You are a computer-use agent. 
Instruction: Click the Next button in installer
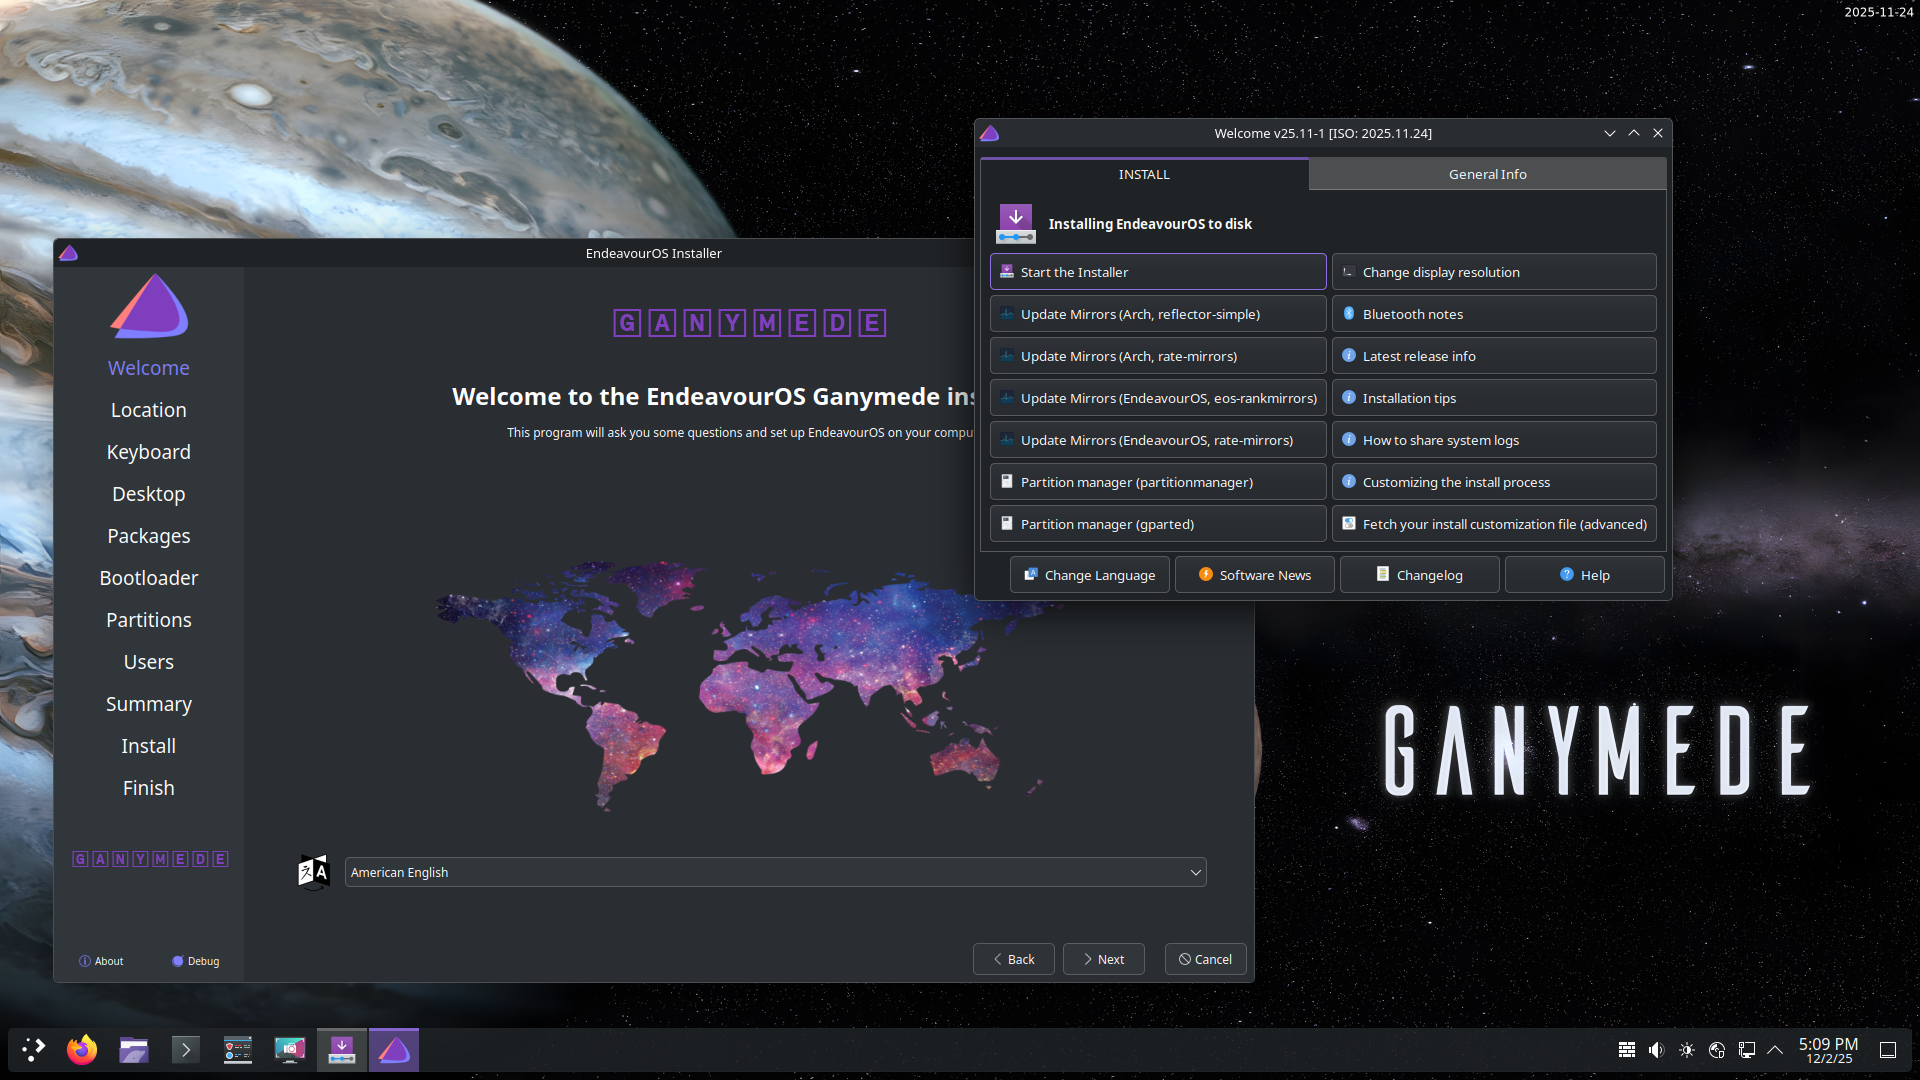(x=1103, y=959)
